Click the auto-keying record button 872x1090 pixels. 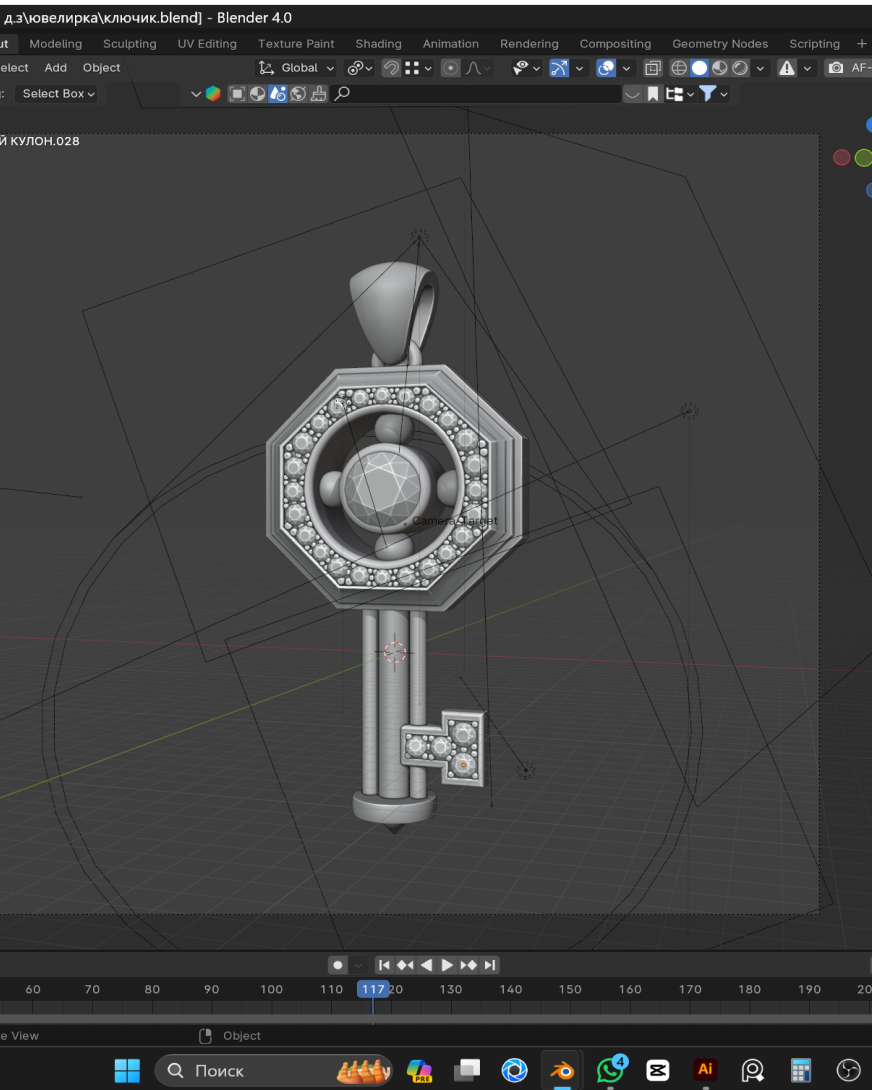(338, 965)
